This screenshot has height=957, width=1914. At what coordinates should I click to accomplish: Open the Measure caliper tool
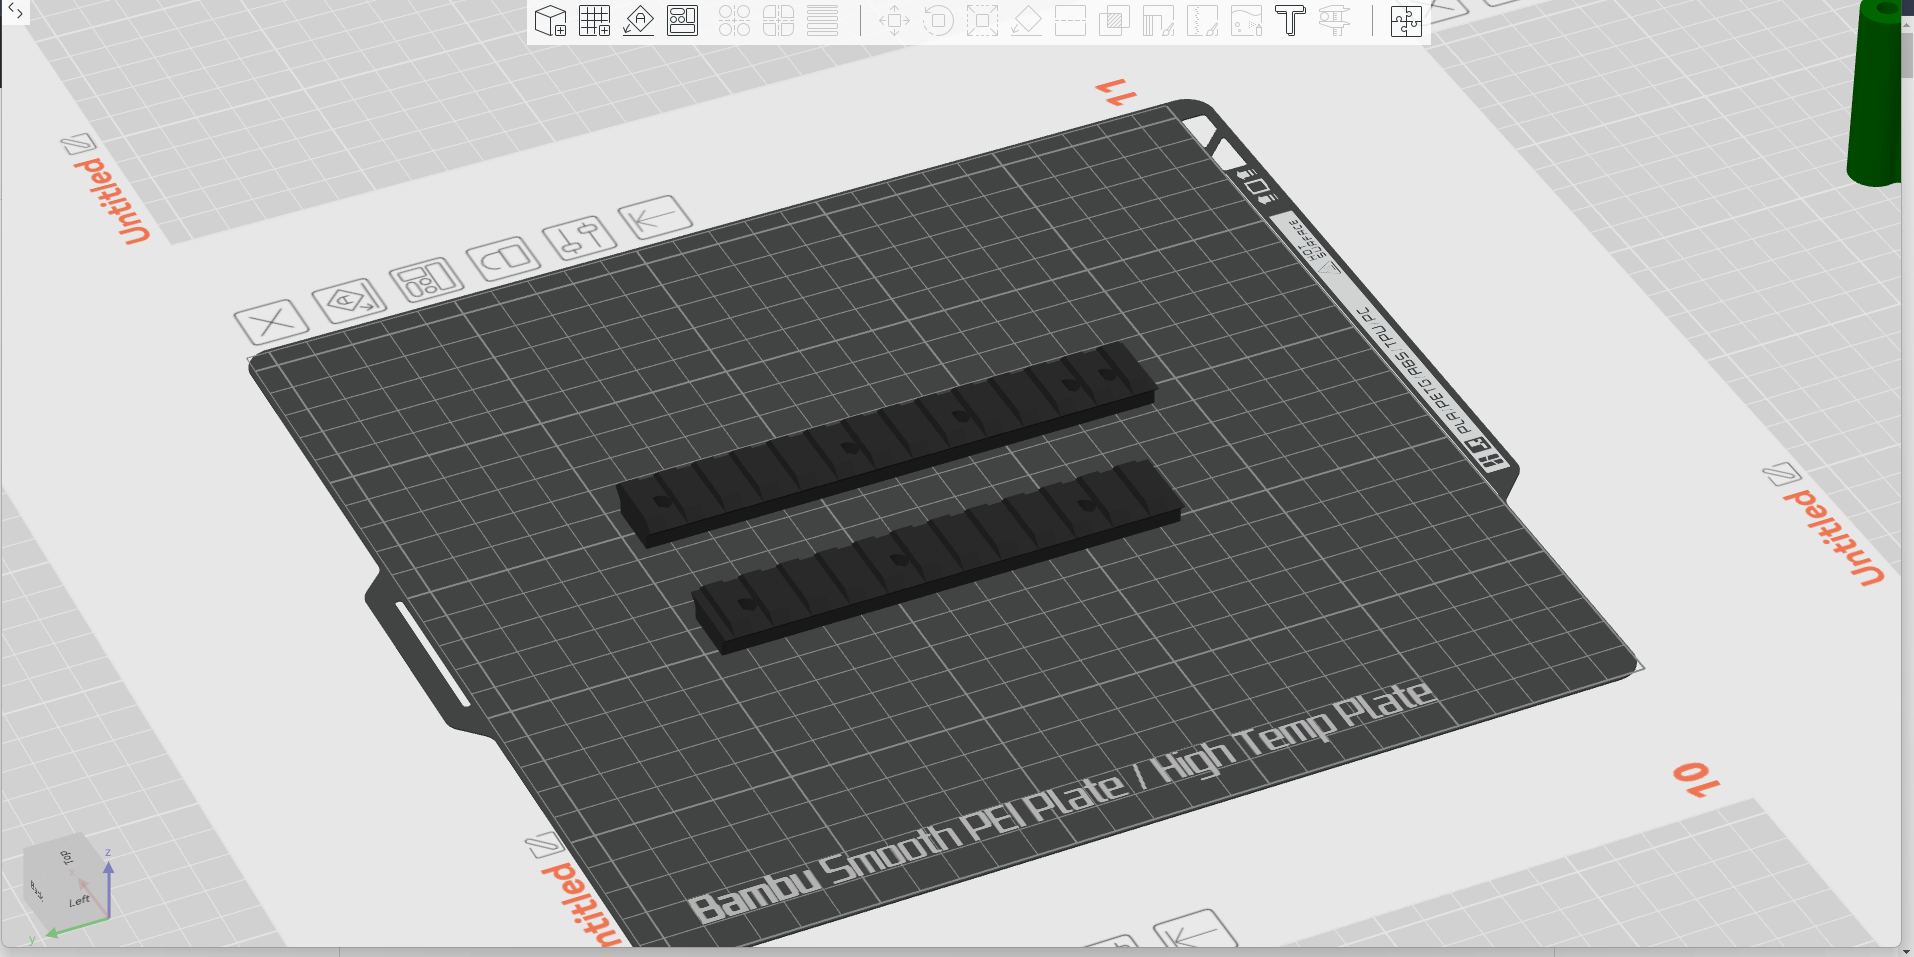[1334, 21]
